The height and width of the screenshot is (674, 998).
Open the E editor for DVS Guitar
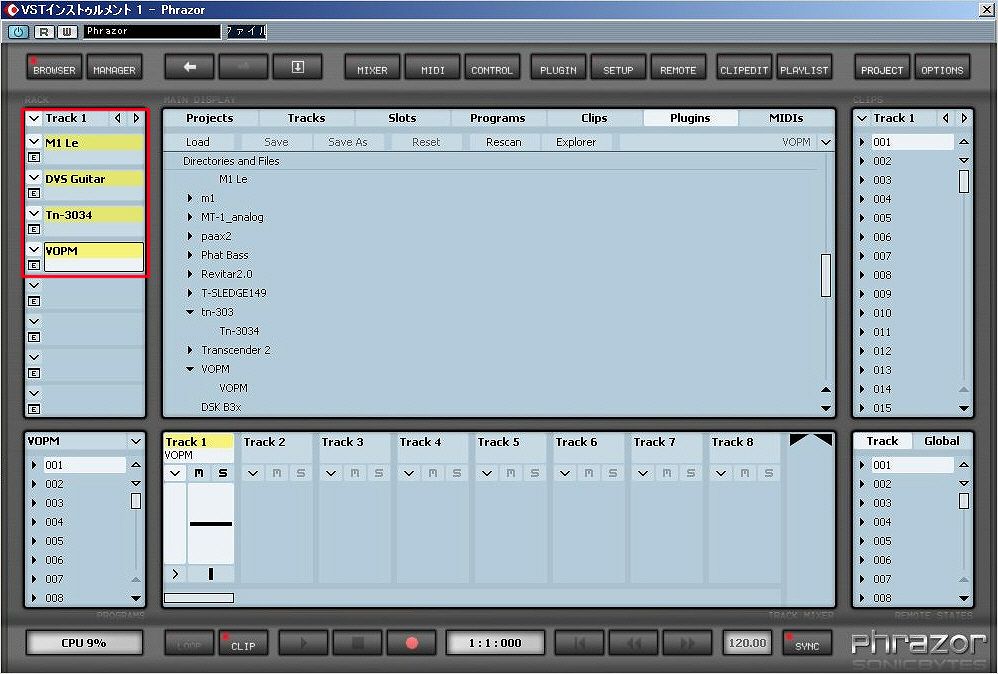click(x=34, y=193)
